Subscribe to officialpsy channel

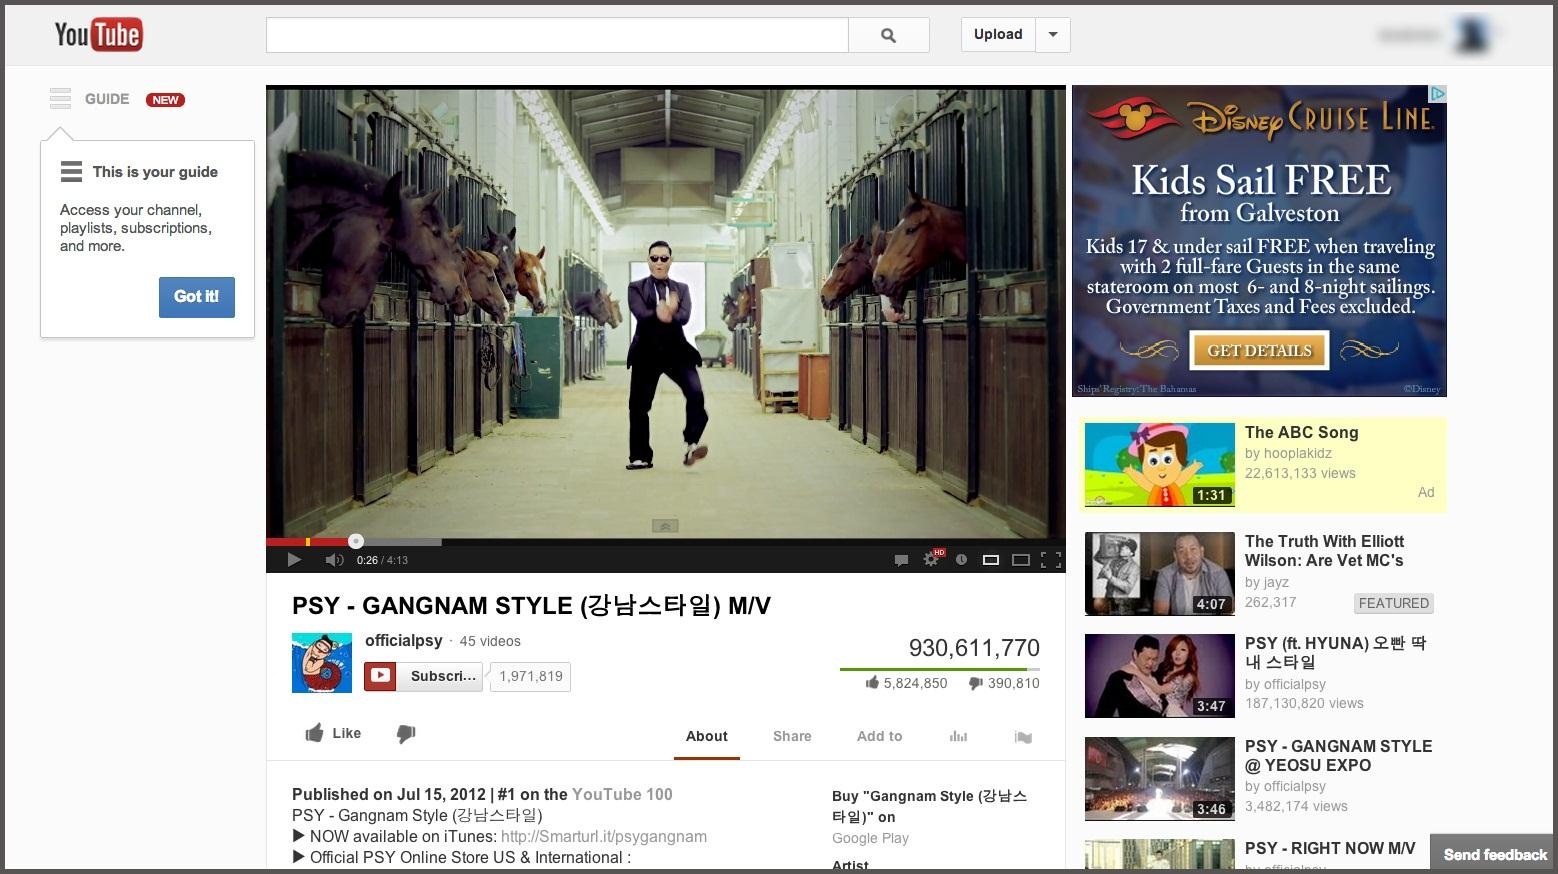pos(422,676)
